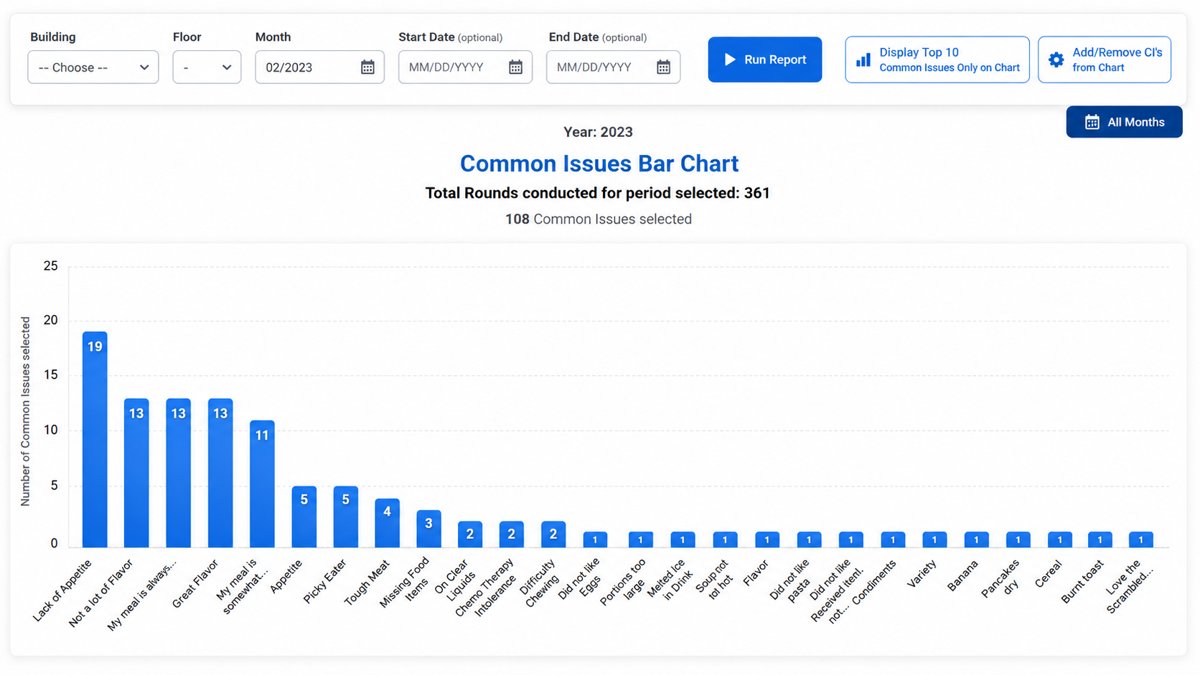Select the Appetite bar showing 5
Screen dimensions: 1200x675
[x=304, y=517]
